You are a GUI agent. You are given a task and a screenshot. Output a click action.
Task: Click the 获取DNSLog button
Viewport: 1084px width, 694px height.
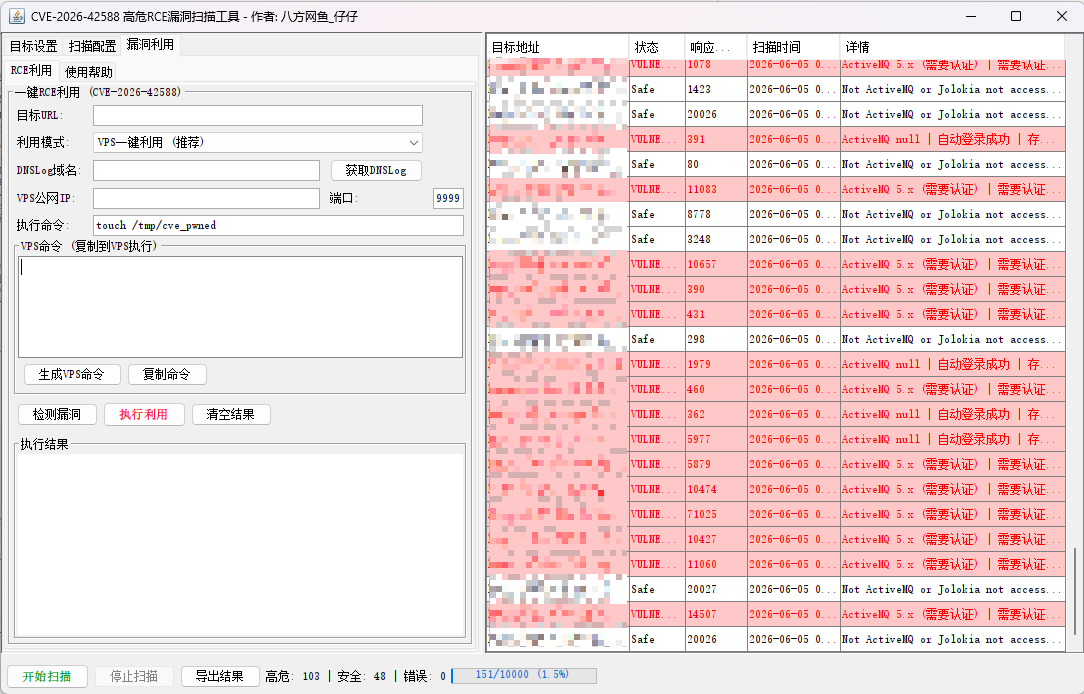coord(376,170)
